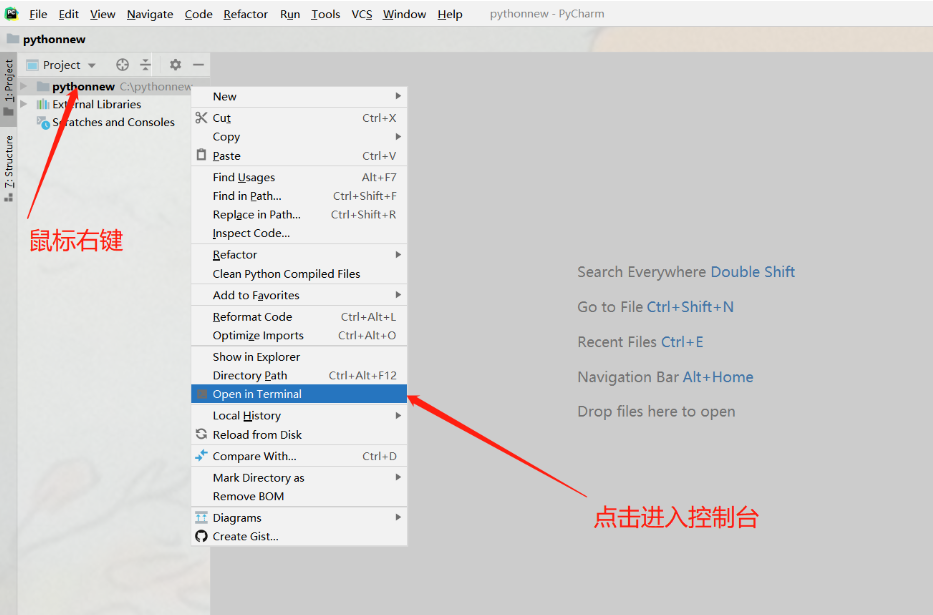This screenshot has width=933, height=615.
Task: Click the External Libraries bar-chart icon
Action: (43, 104)
